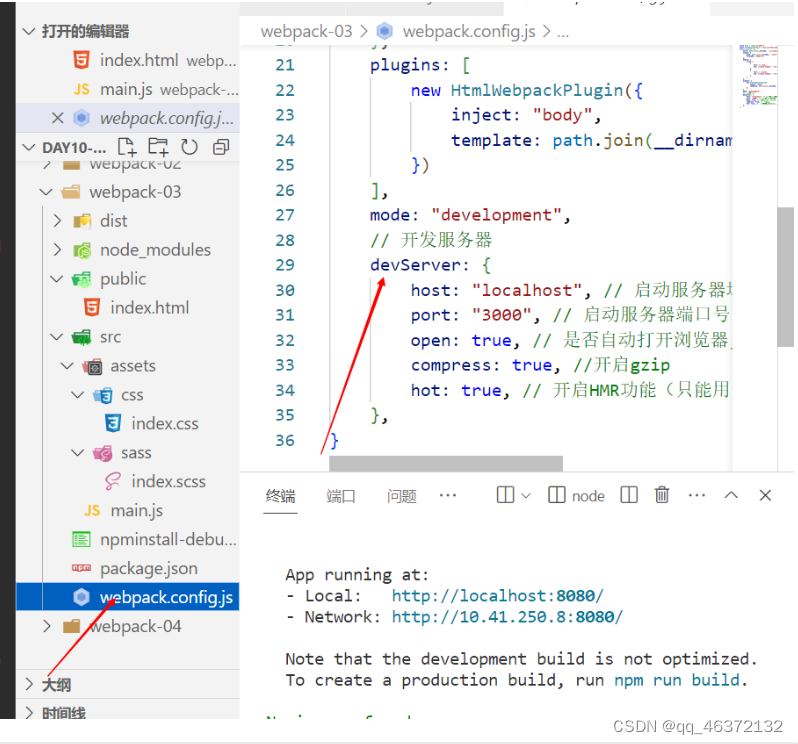Screen dimensions: 798x744
Task: Open main.js in the open editors list
Action: coord(127,90)
